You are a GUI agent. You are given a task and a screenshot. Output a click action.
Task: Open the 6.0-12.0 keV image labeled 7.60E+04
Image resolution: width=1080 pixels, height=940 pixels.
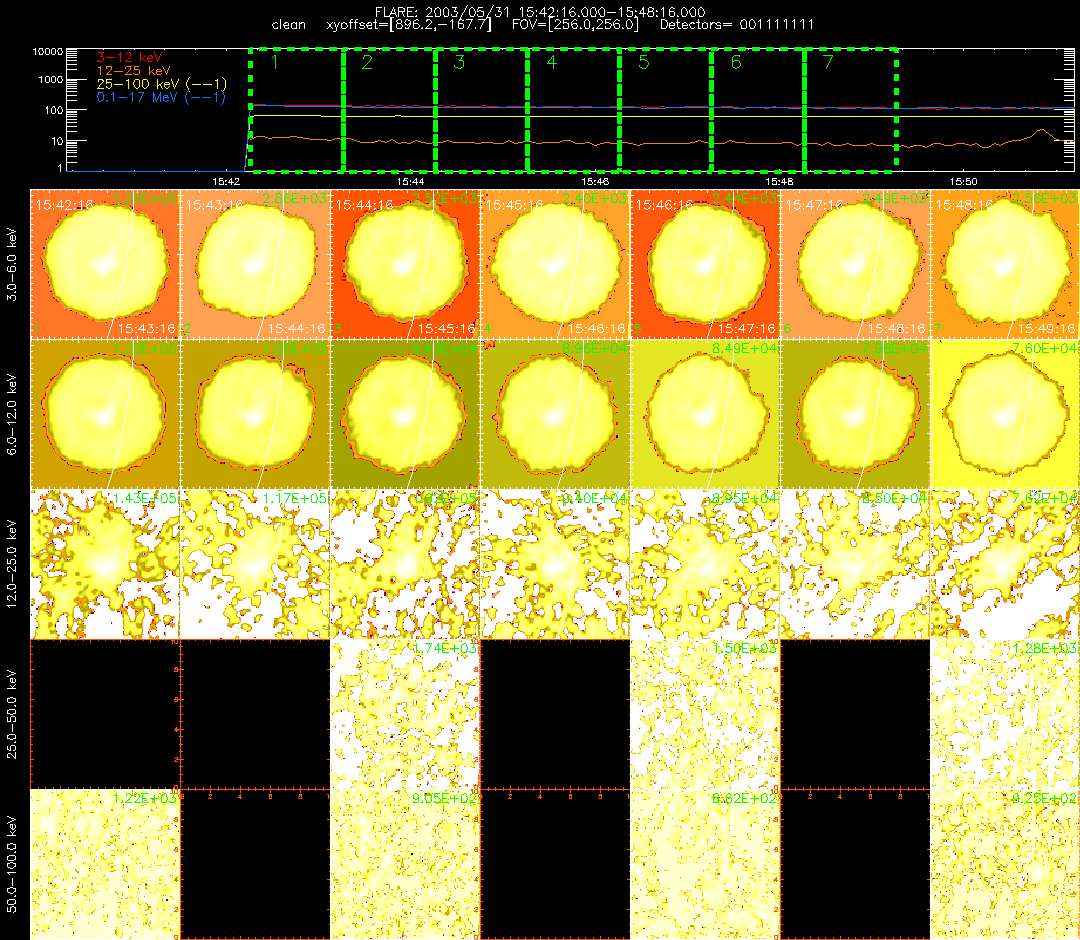tap(1005, 415)
